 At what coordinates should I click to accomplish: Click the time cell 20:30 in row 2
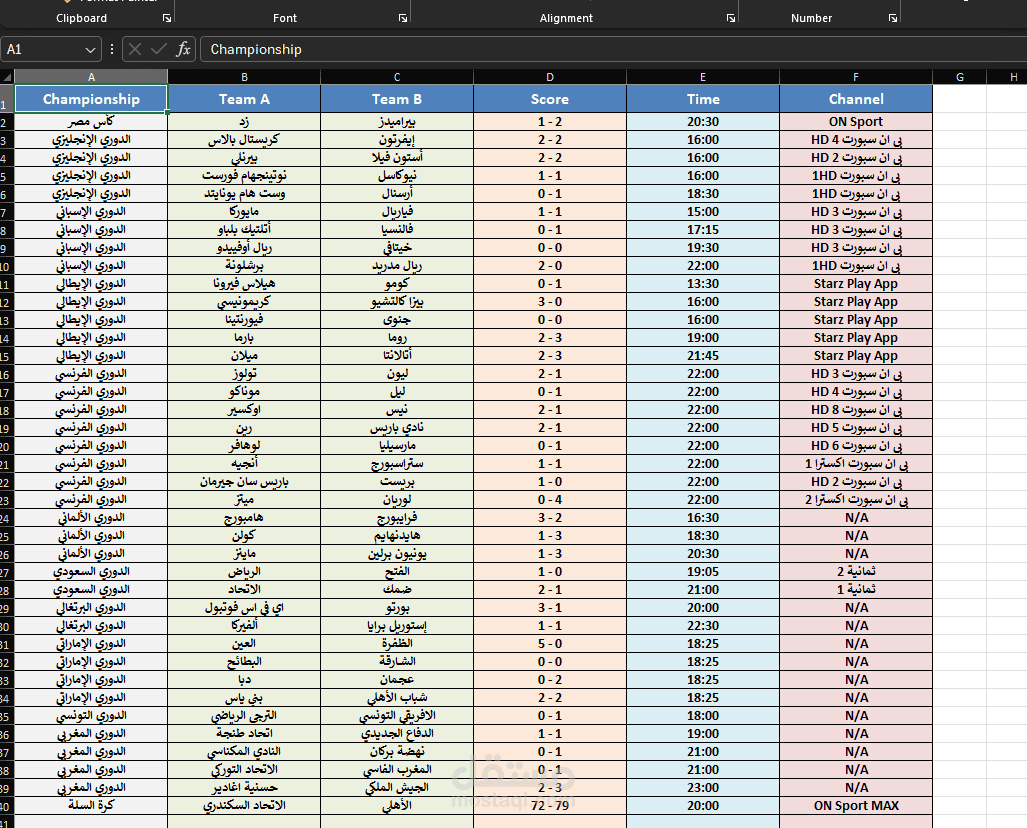[x=703, y=122]
